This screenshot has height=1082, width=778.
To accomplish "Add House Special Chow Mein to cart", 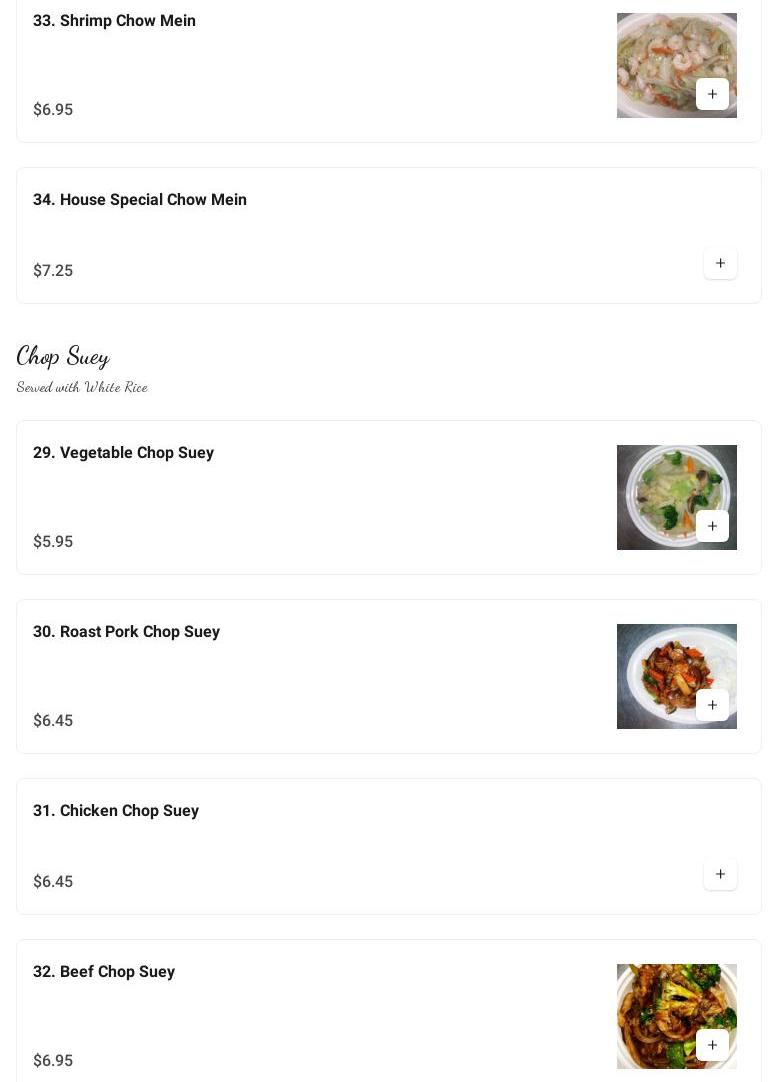I will pos(720,263).
